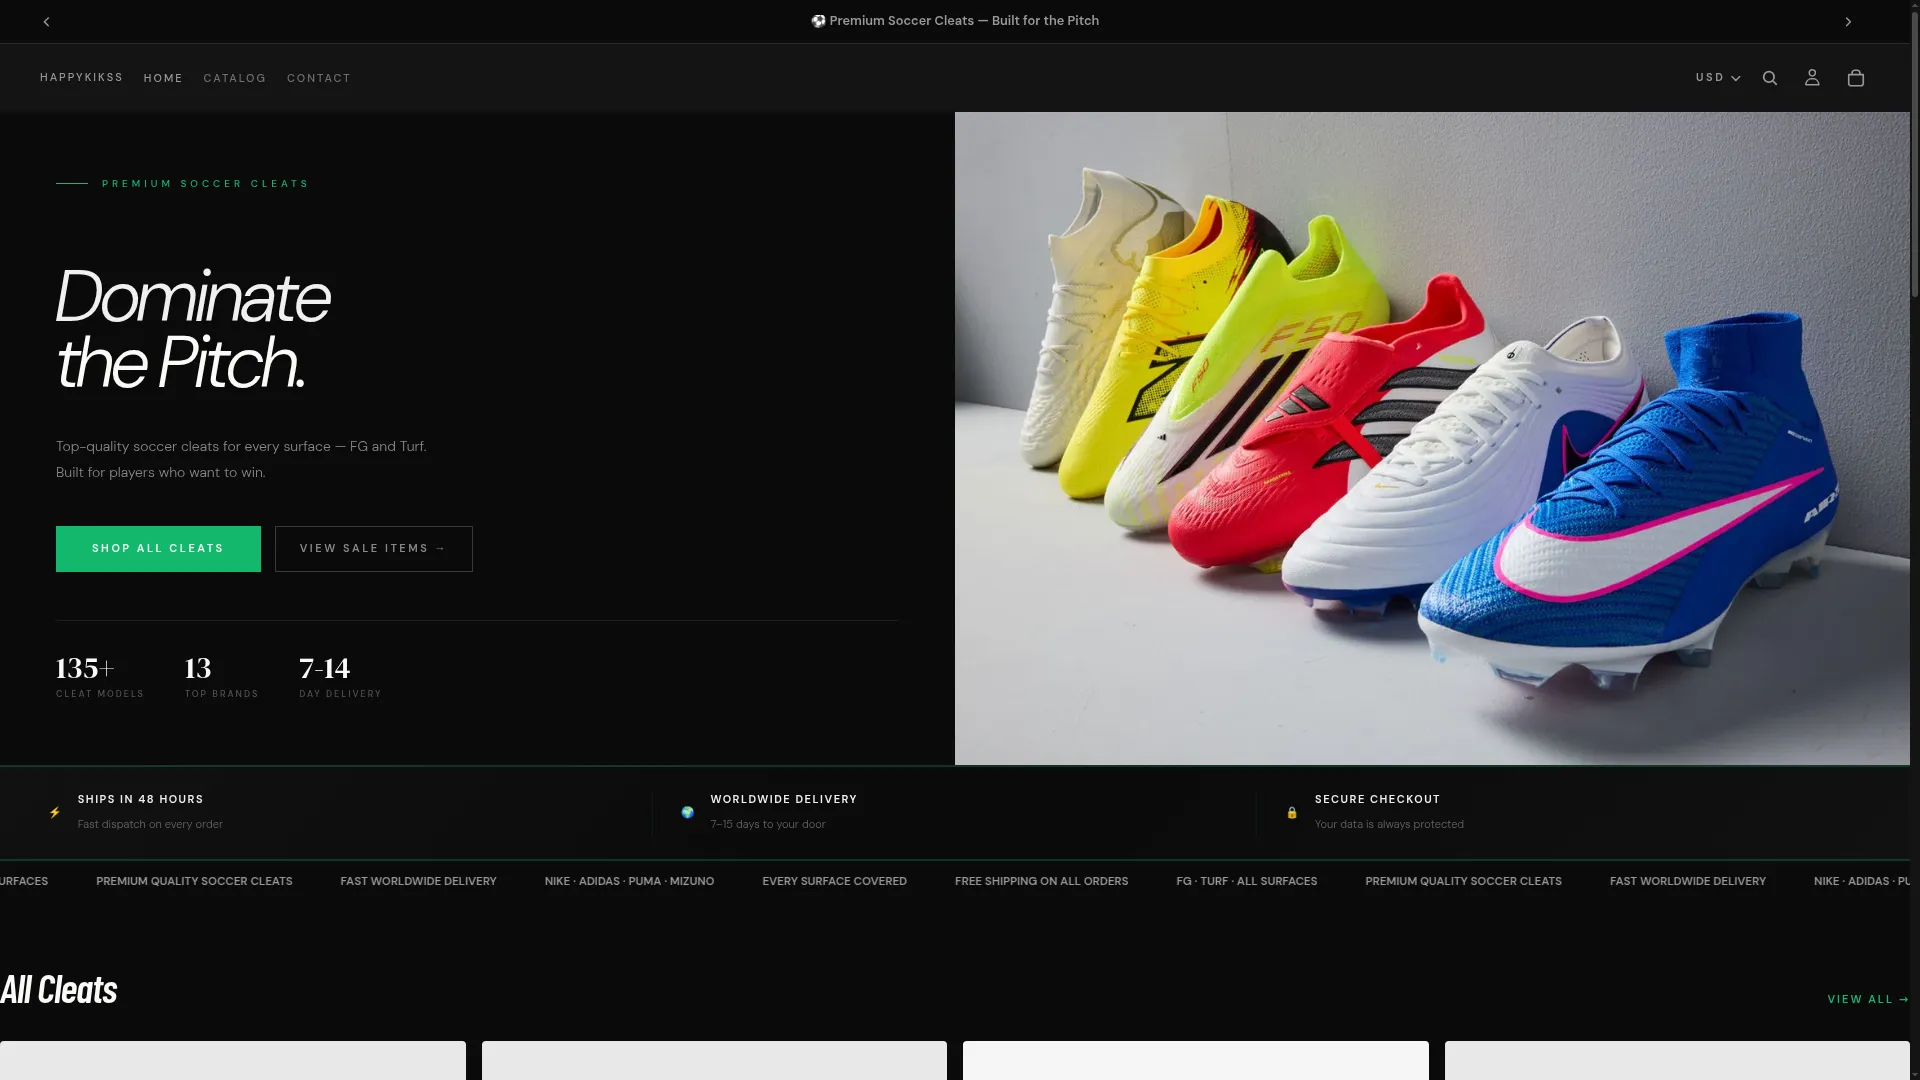Click the '13' top brands stat
Image resolution: width=1920 pixels, height=1080 pixels.
[x=198, y=668]
